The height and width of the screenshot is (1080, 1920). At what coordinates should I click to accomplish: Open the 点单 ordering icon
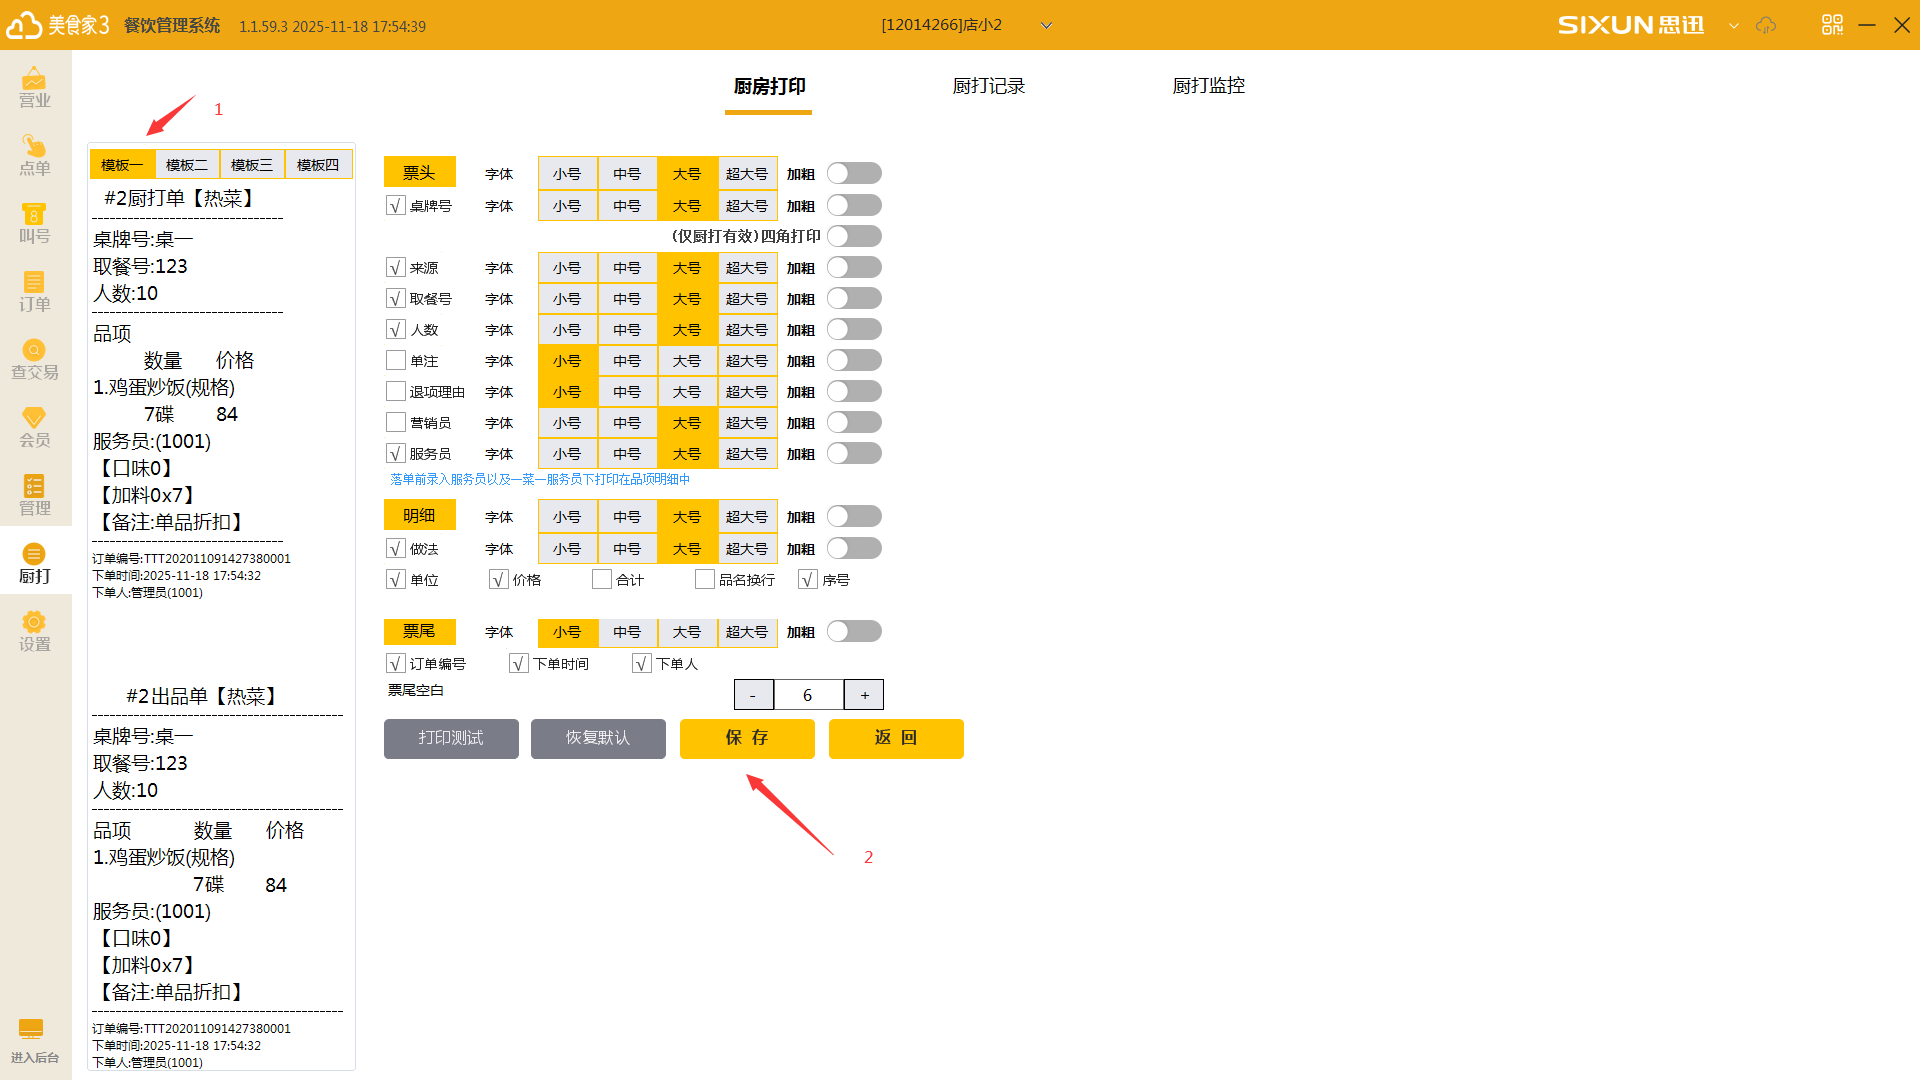[34, 155]
